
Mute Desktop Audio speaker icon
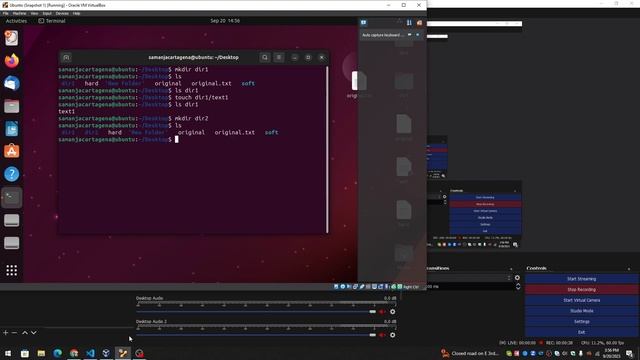click(382, 312)
